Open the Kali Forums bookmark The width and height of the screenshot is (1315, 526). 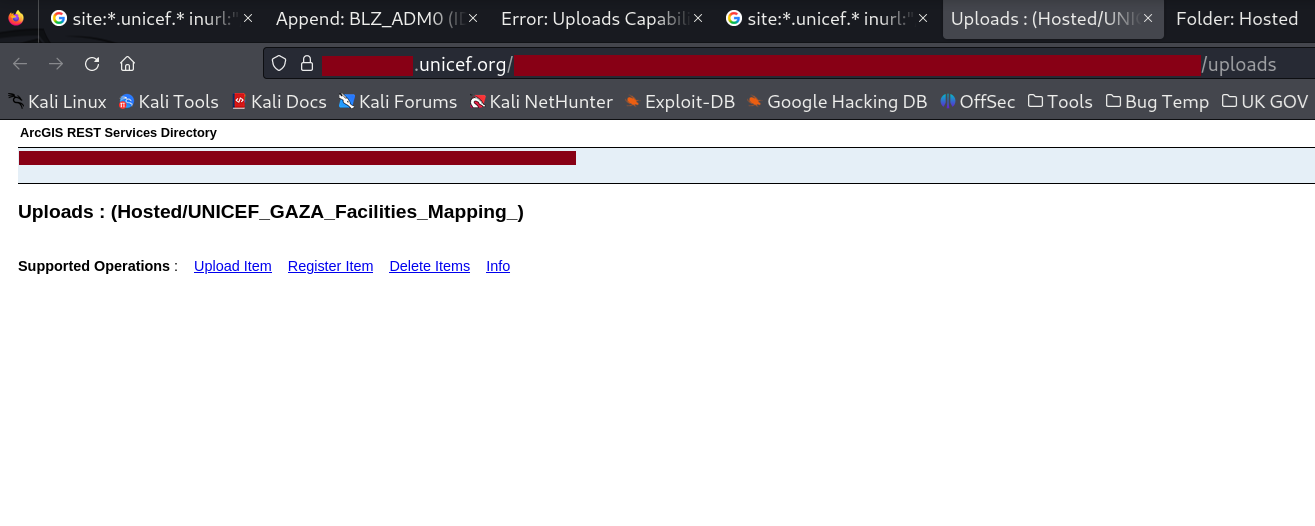click(x=398, y=101)
